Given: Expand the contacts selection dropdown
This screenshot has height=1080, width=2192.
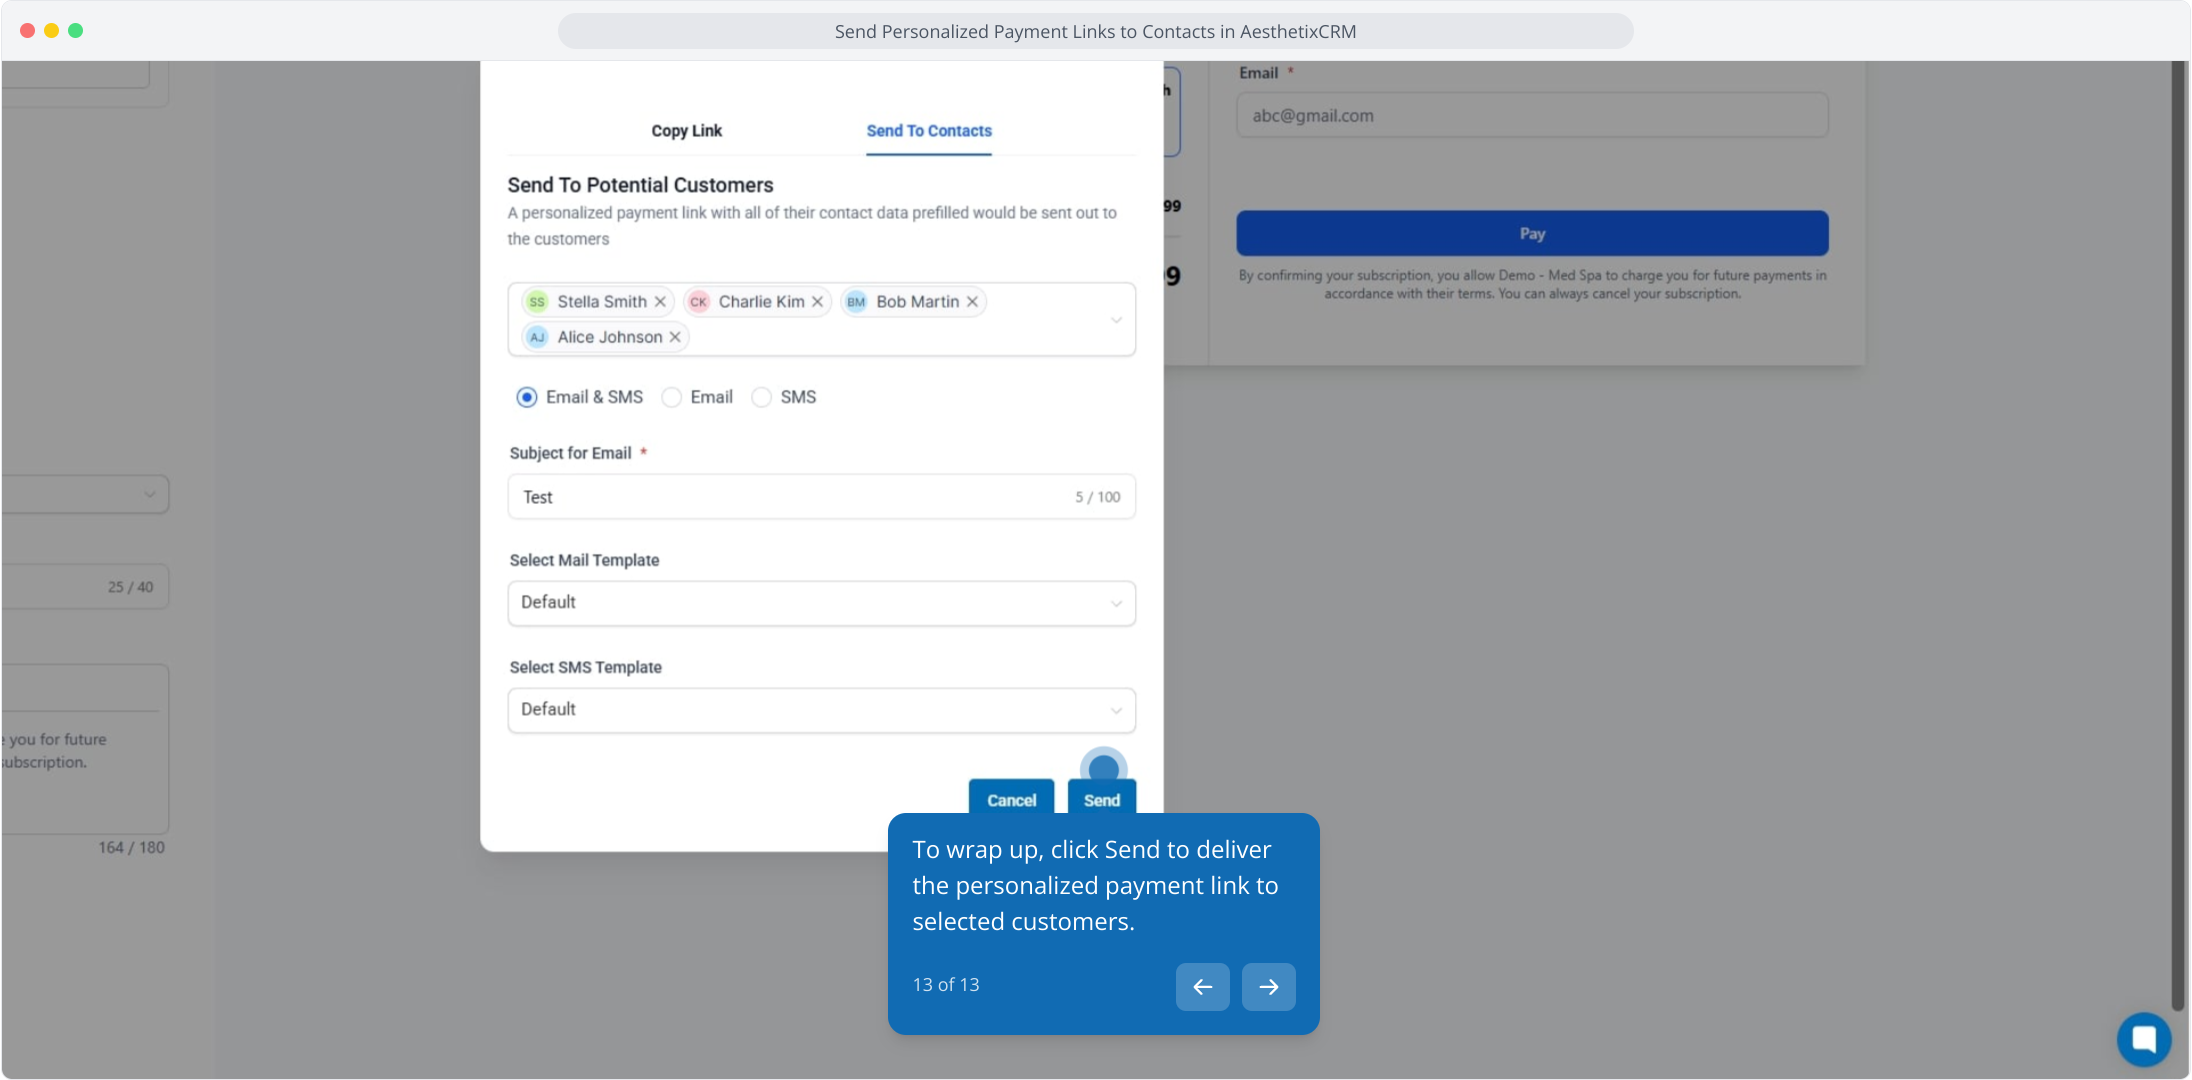Looking at the screenshot, I should tap(1116, 320).
